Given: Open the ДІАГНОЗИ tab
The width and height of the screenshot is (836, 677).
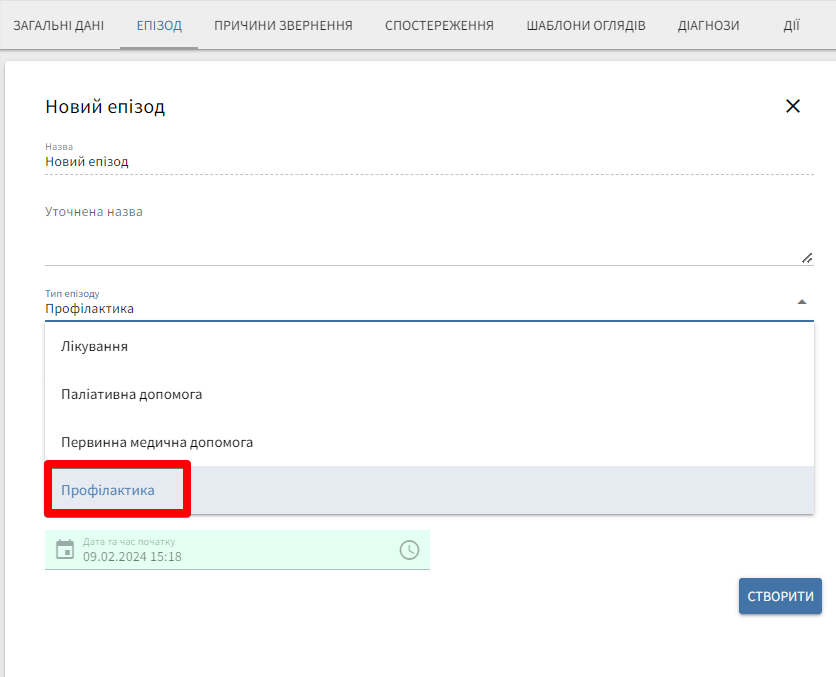Looking at the screenshot, I should coord(708,25).
